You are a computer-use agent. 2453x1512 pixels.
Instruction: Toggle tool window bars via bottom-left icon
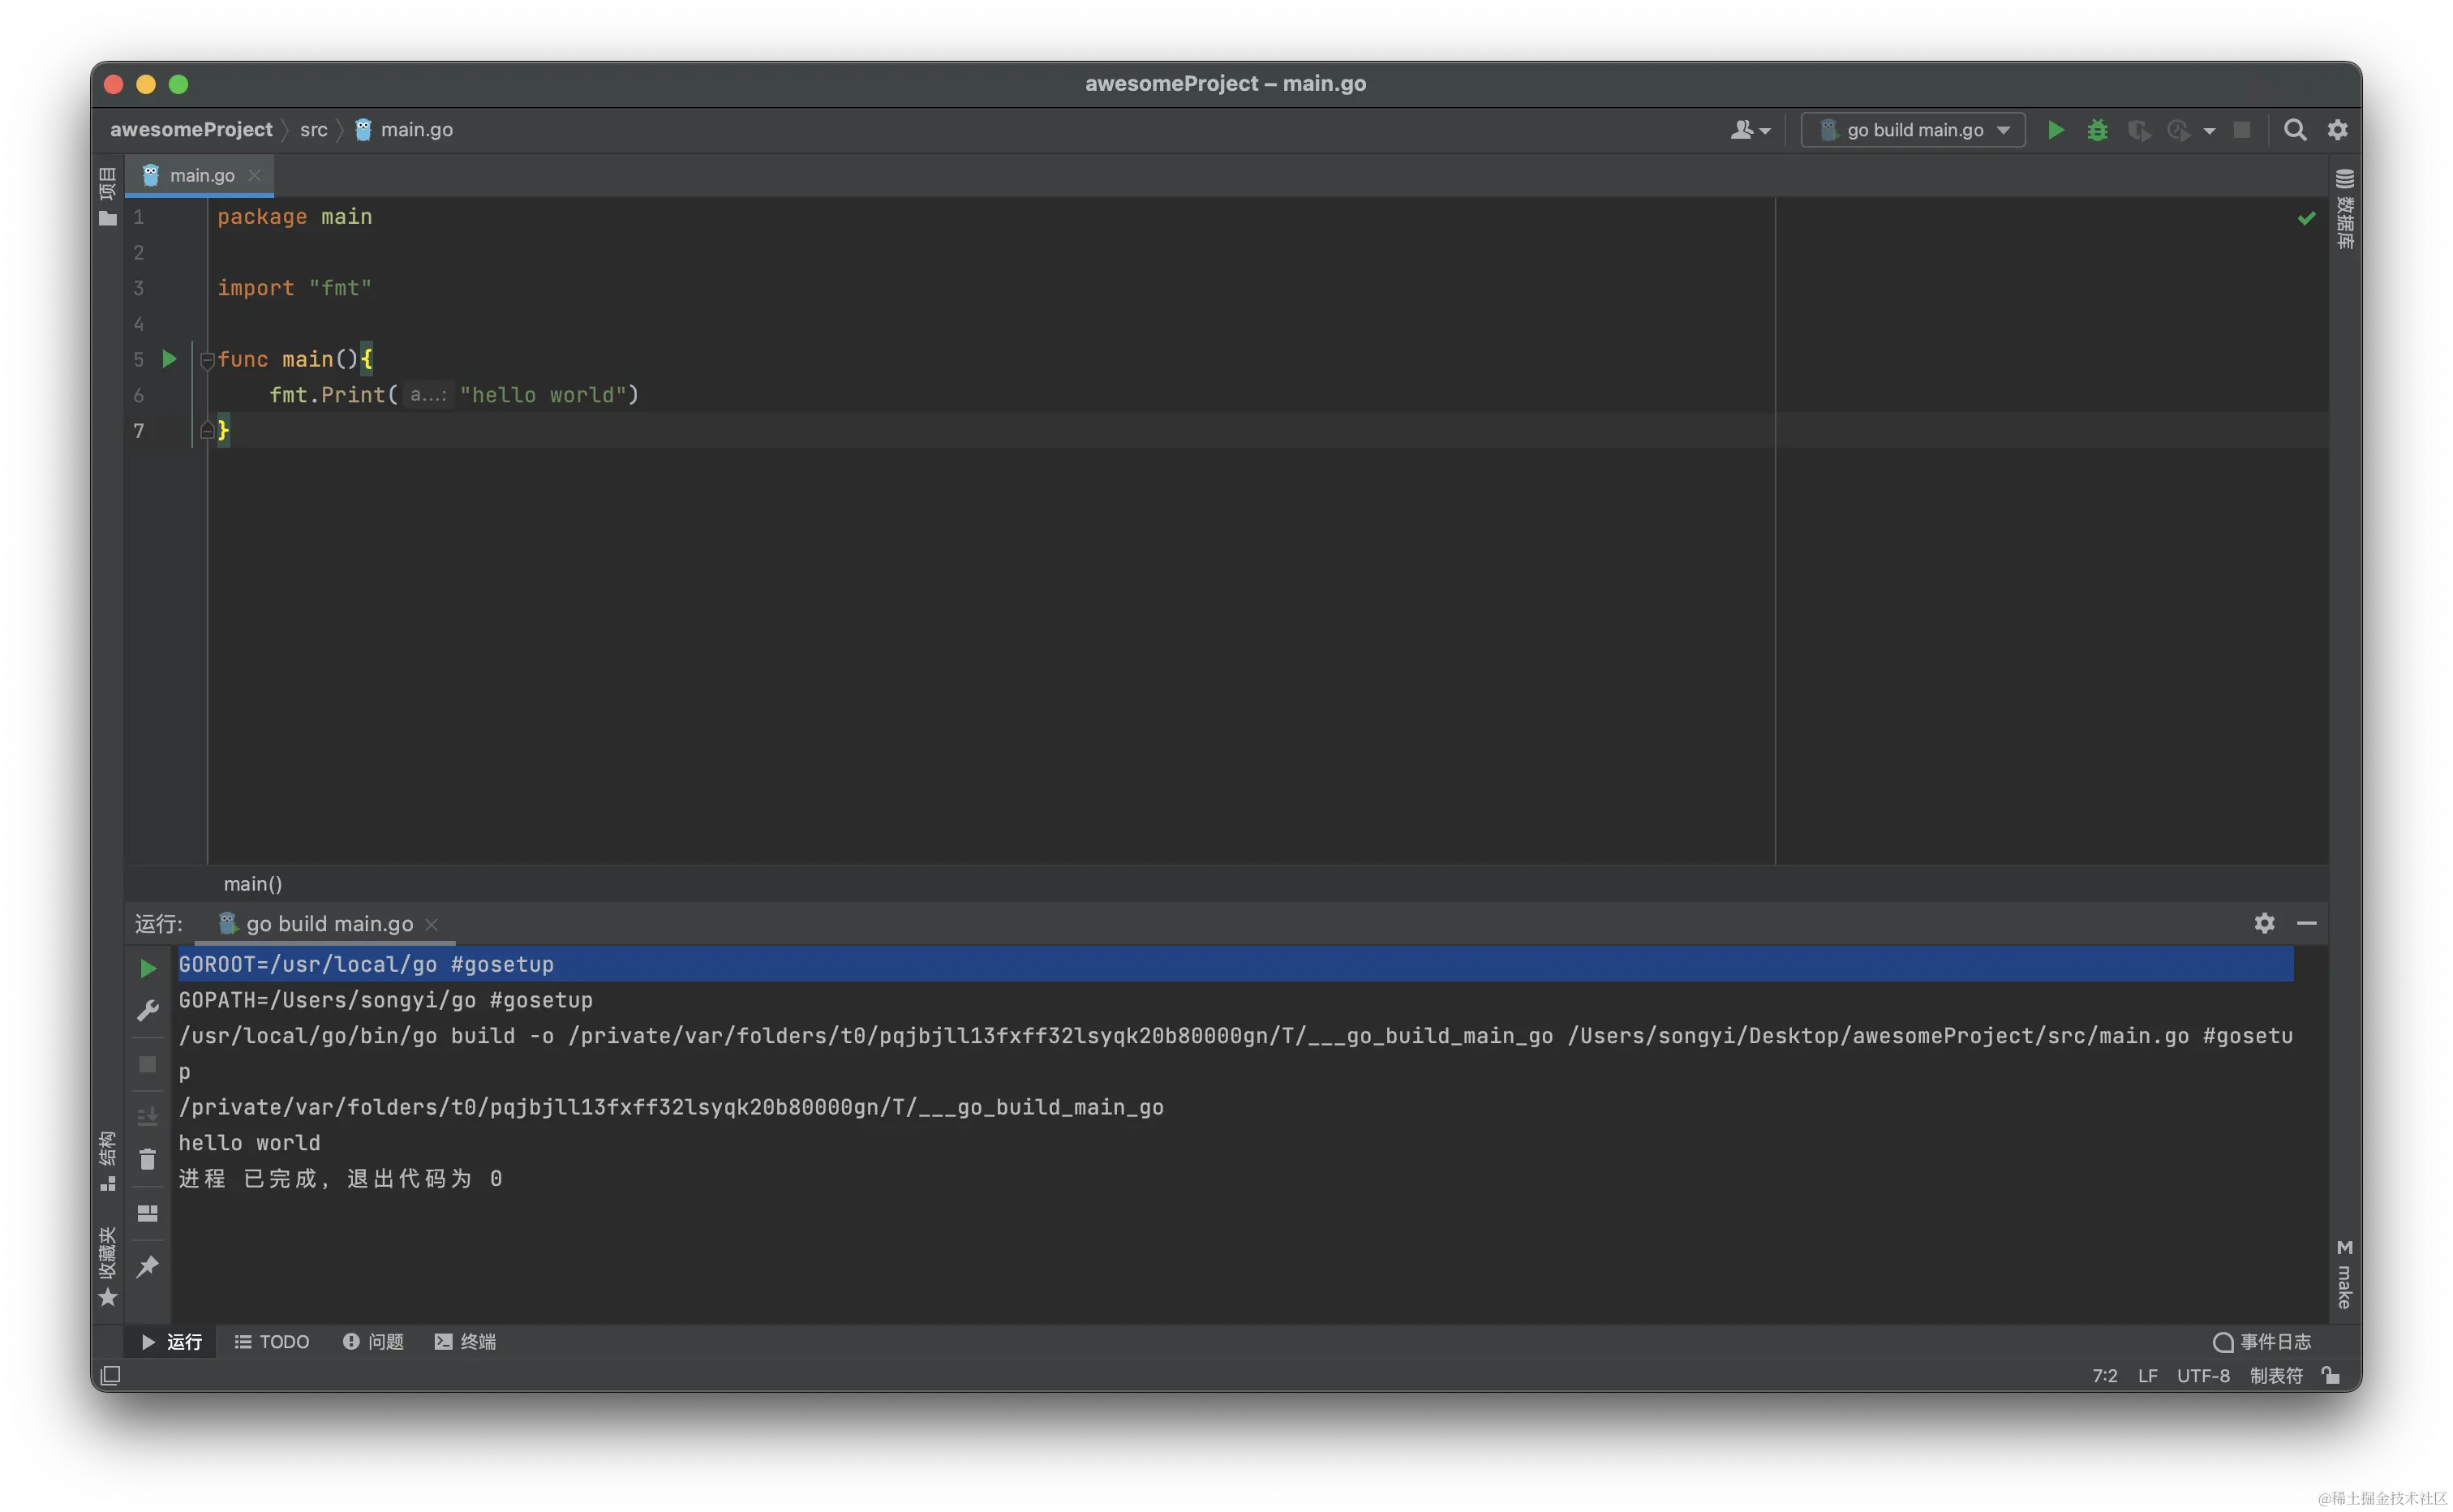pos(111,1375)
